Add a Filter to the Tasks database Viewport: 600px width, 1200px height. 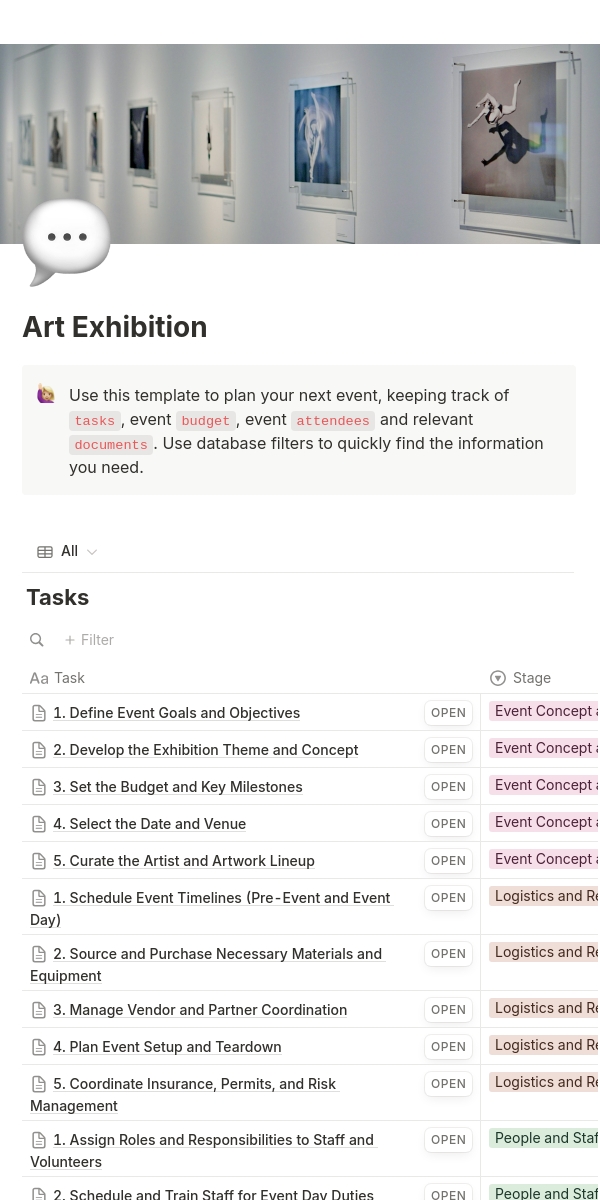tap(89, 640)
